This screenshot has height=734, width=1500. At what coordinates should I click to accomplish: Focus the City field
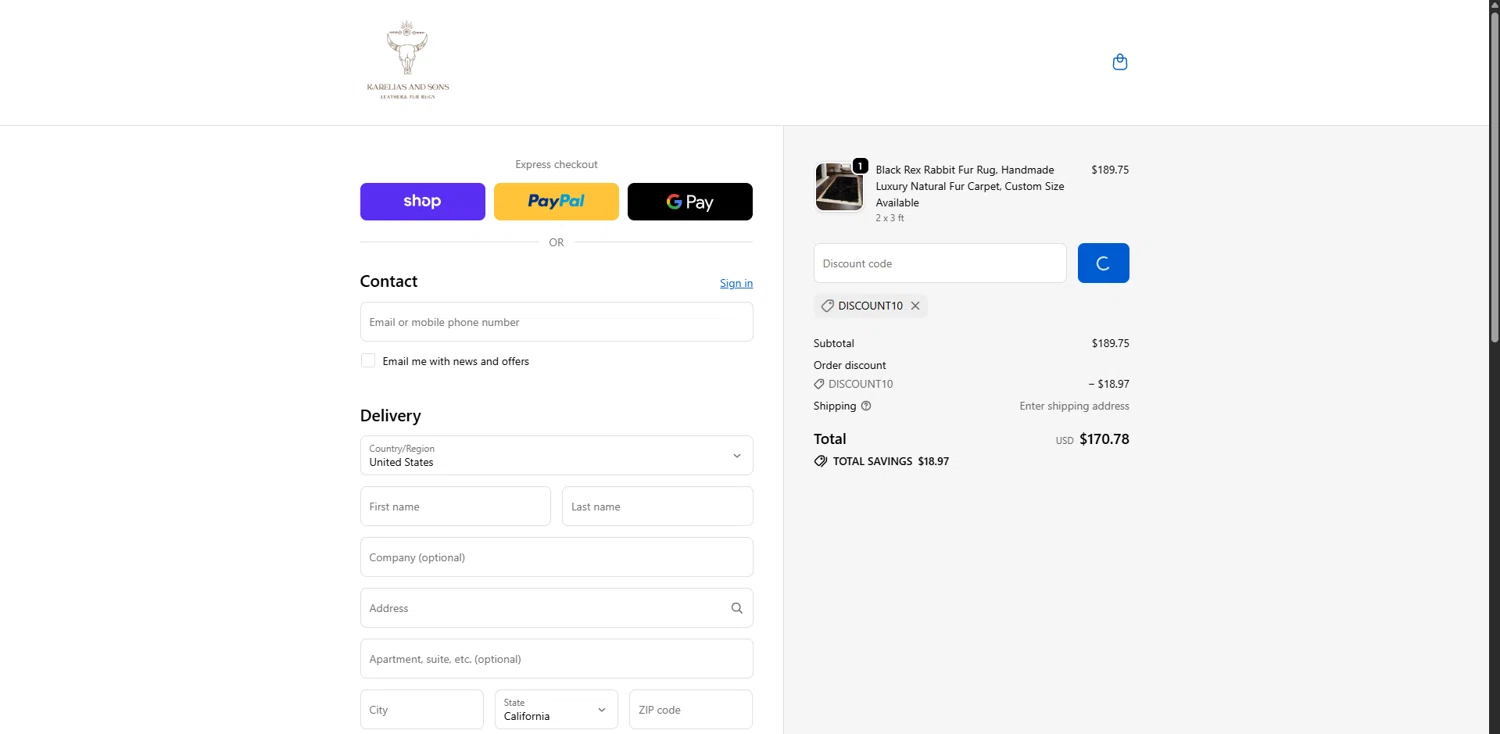tap(422, 709)
